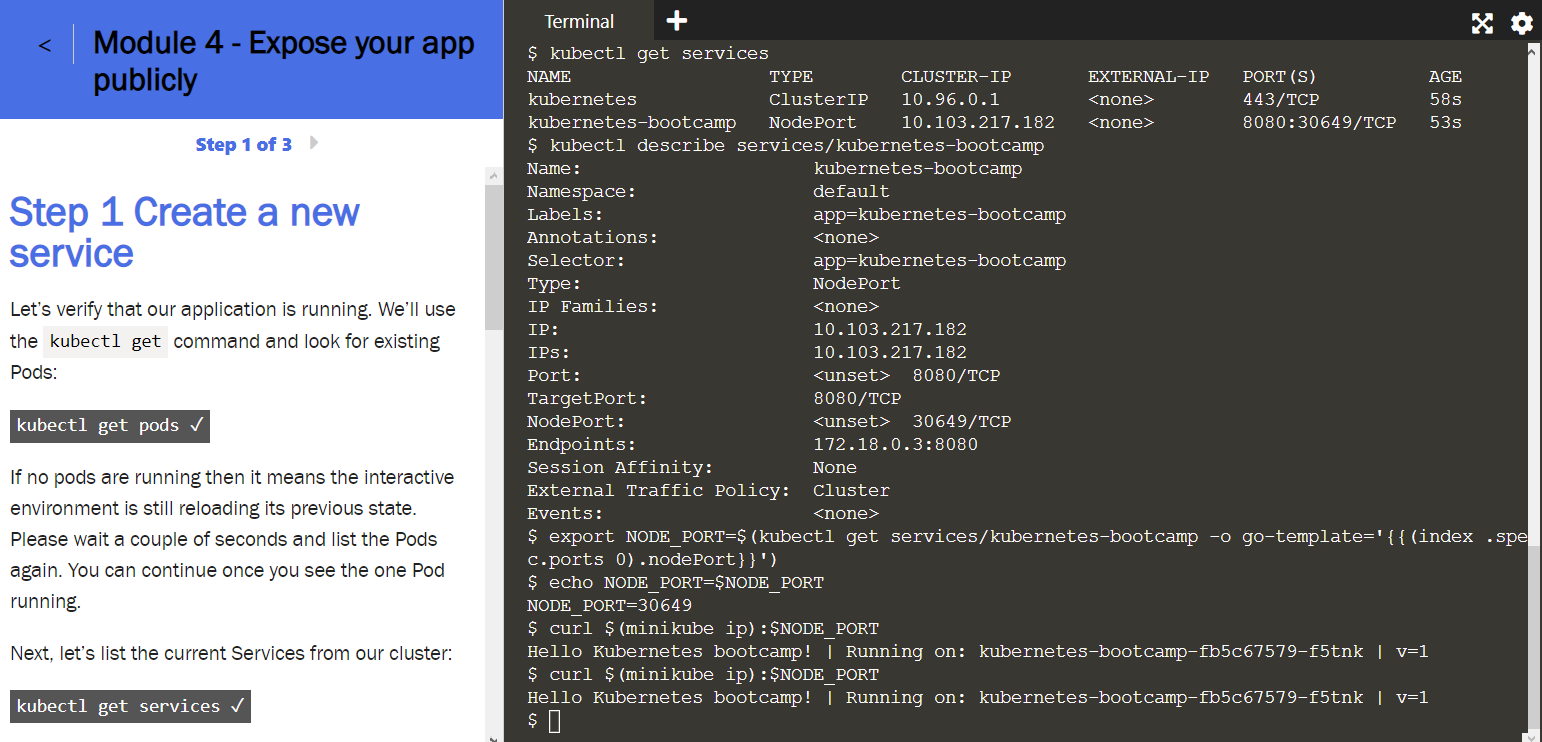Click the Endpoints value '172.18.0.3:8080'
This screenshot has height=742, width=1542.
[895, 445]
